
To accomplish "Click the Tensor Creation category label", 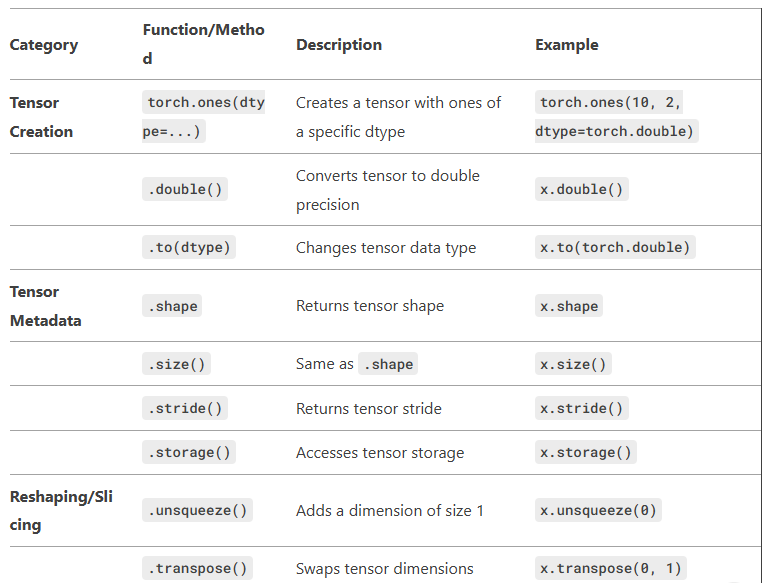I will click(x=41, y=117).
